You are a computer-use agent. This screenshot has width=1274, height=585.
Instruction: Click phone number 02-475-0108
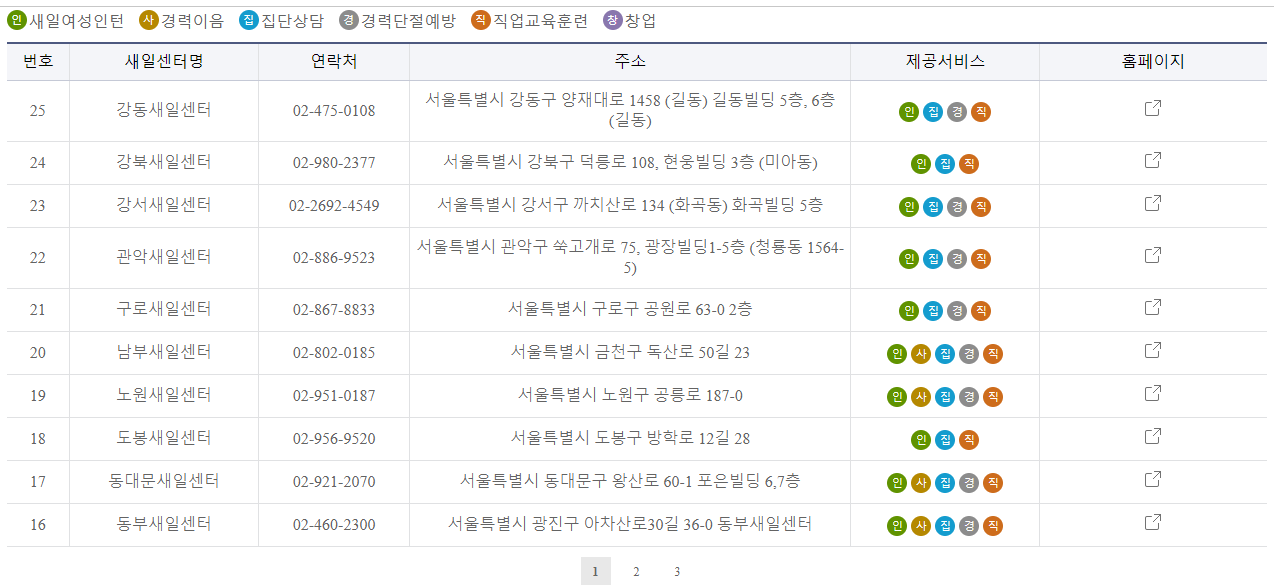[x=334, y=111]
